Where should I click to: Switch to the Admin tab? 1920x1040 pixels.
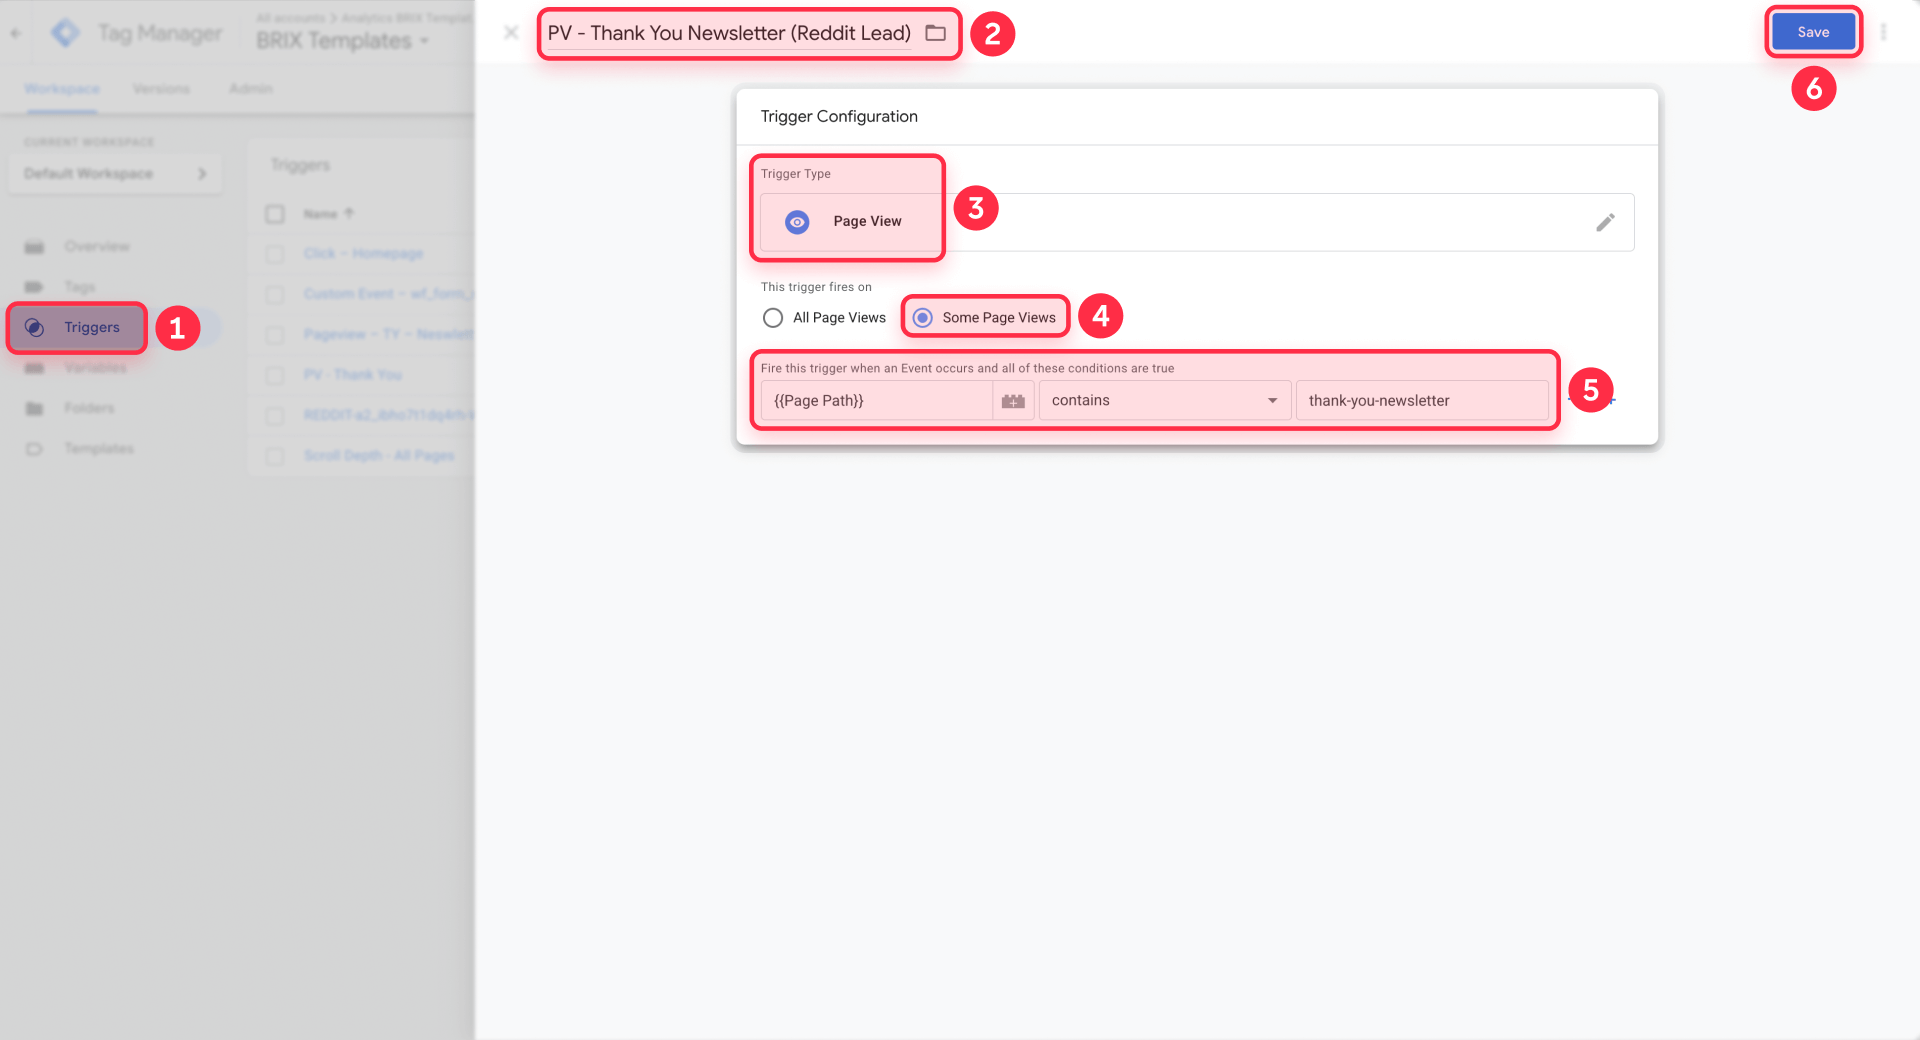(250, 89)
